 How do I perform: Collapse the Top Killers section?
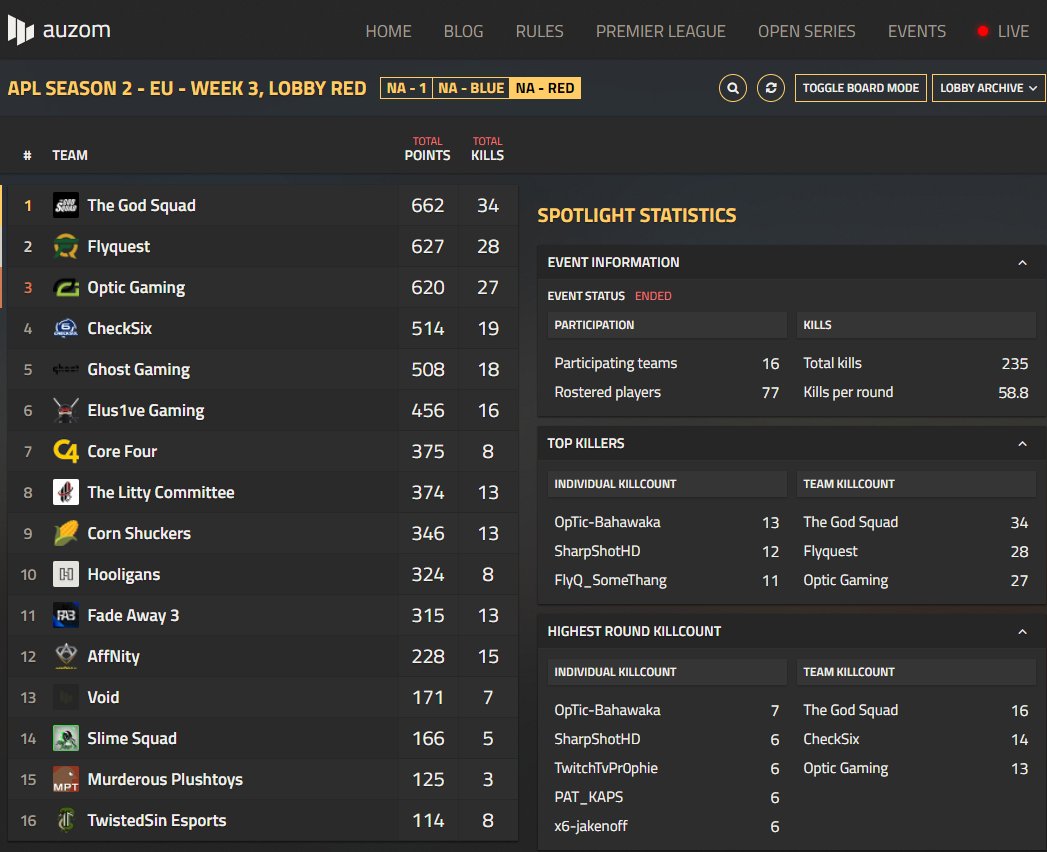click(1022, 443)
